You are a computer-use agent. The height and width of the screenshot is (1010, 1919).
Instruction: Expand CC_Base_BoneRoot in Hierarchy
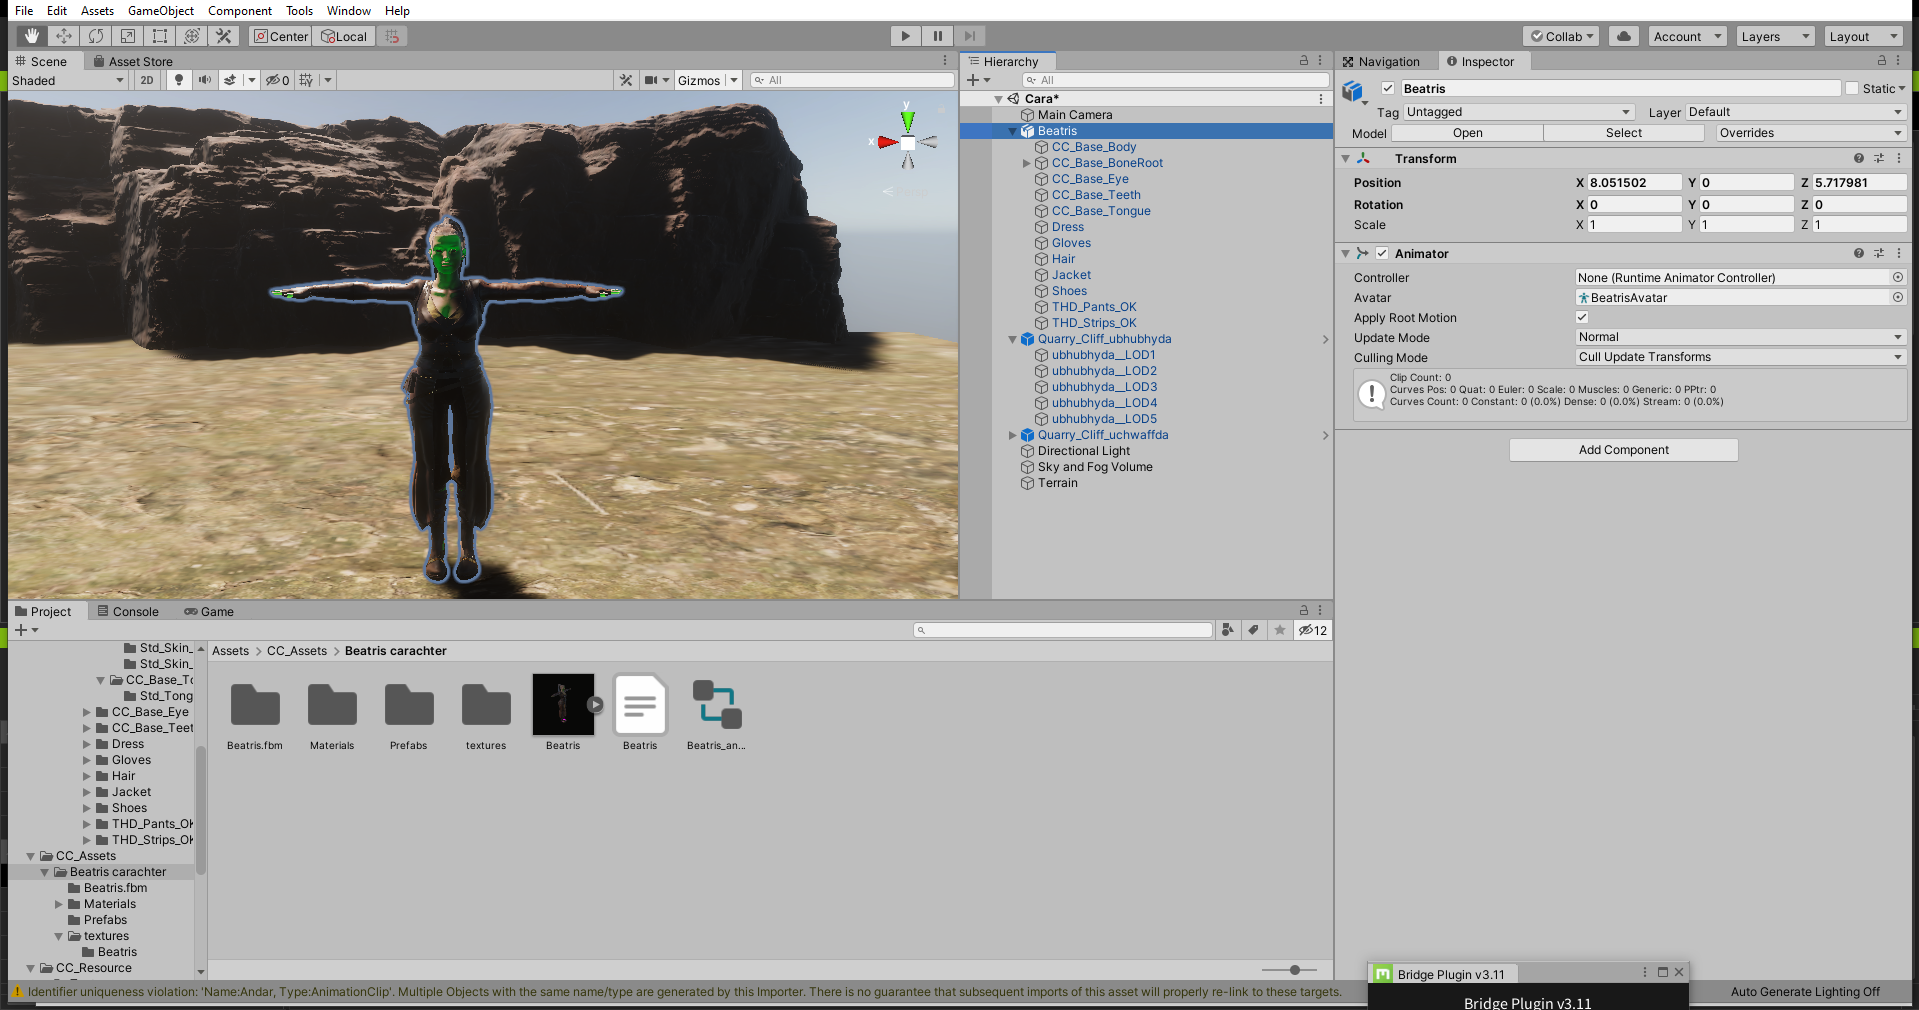tap(1026, 163)
